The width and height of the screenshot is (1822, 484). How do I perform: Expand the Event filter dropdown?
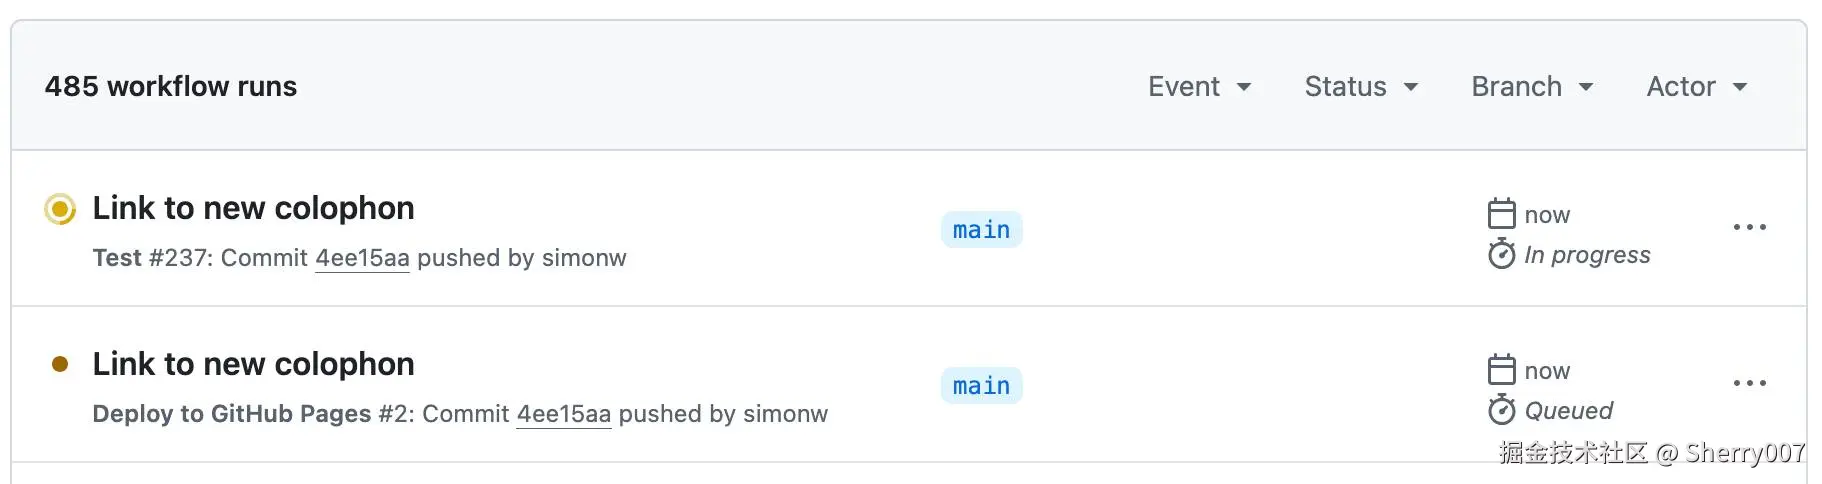[1199, 87]
